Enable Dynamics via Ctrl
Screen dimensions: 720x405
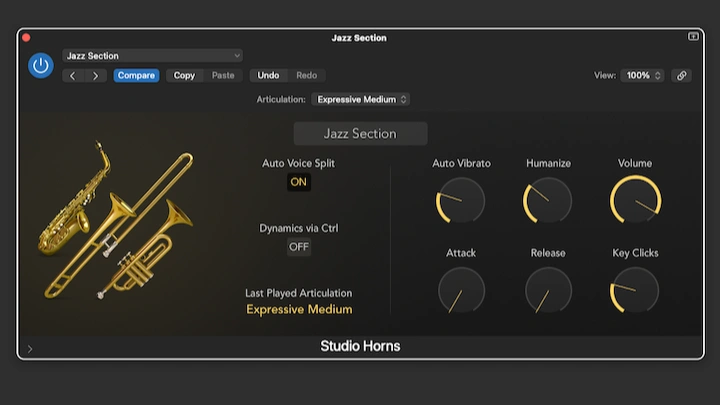pyautogui.click(x=298, y=247)
